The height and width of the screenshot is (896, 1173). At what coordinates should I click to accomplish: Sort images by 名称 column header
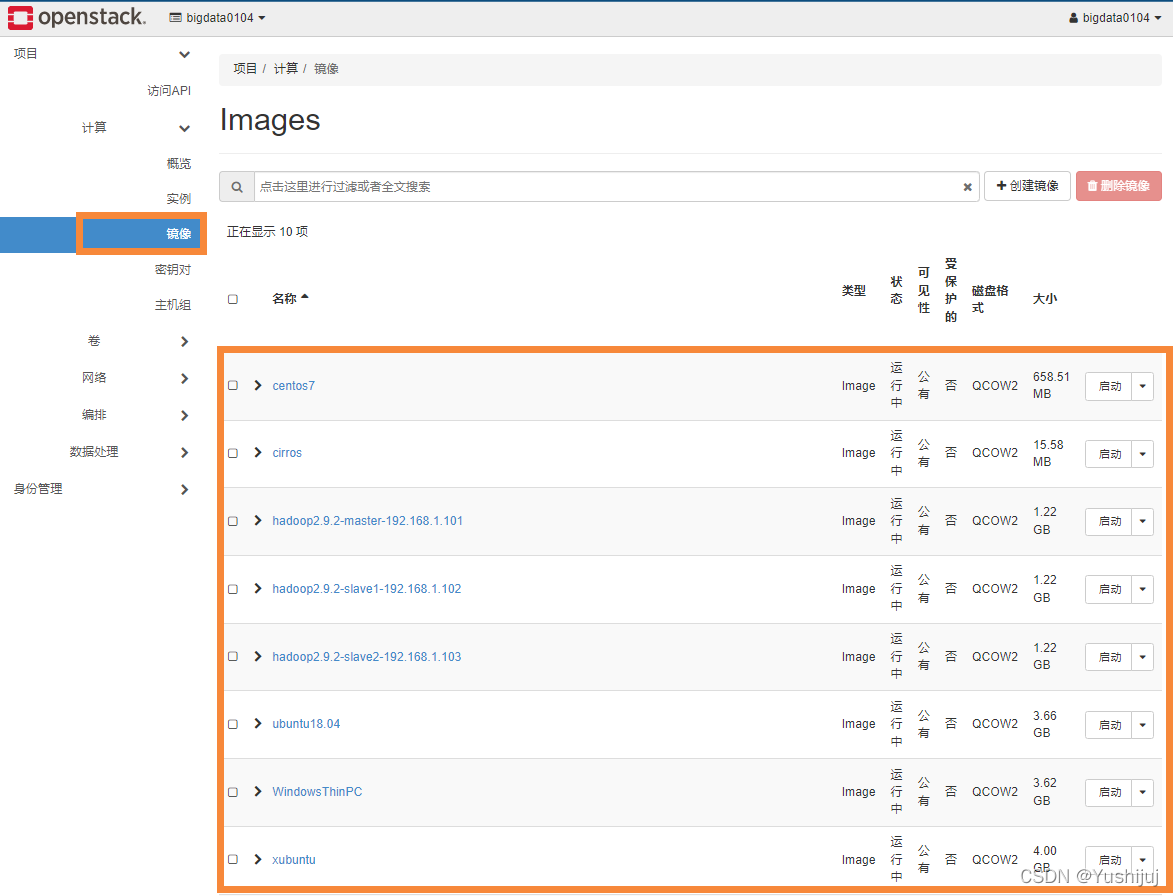[x=290, y=298]
